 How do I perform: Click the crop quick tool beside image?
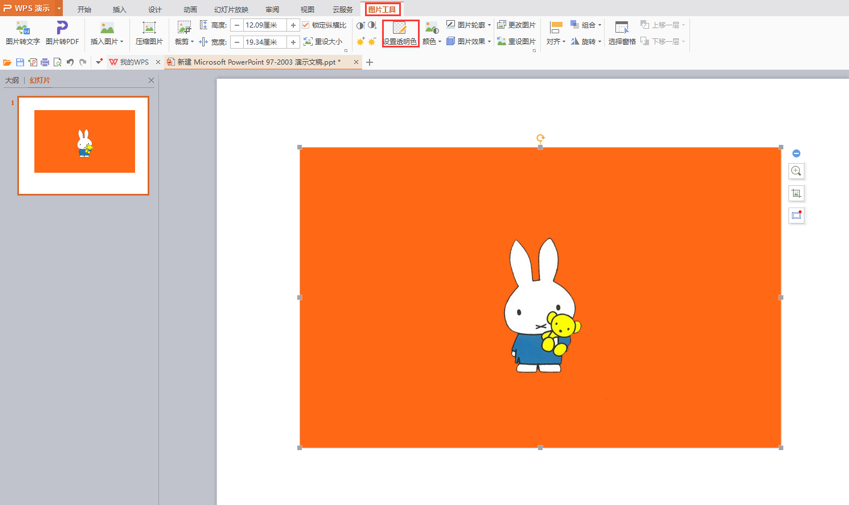click(x=796, y=193)
